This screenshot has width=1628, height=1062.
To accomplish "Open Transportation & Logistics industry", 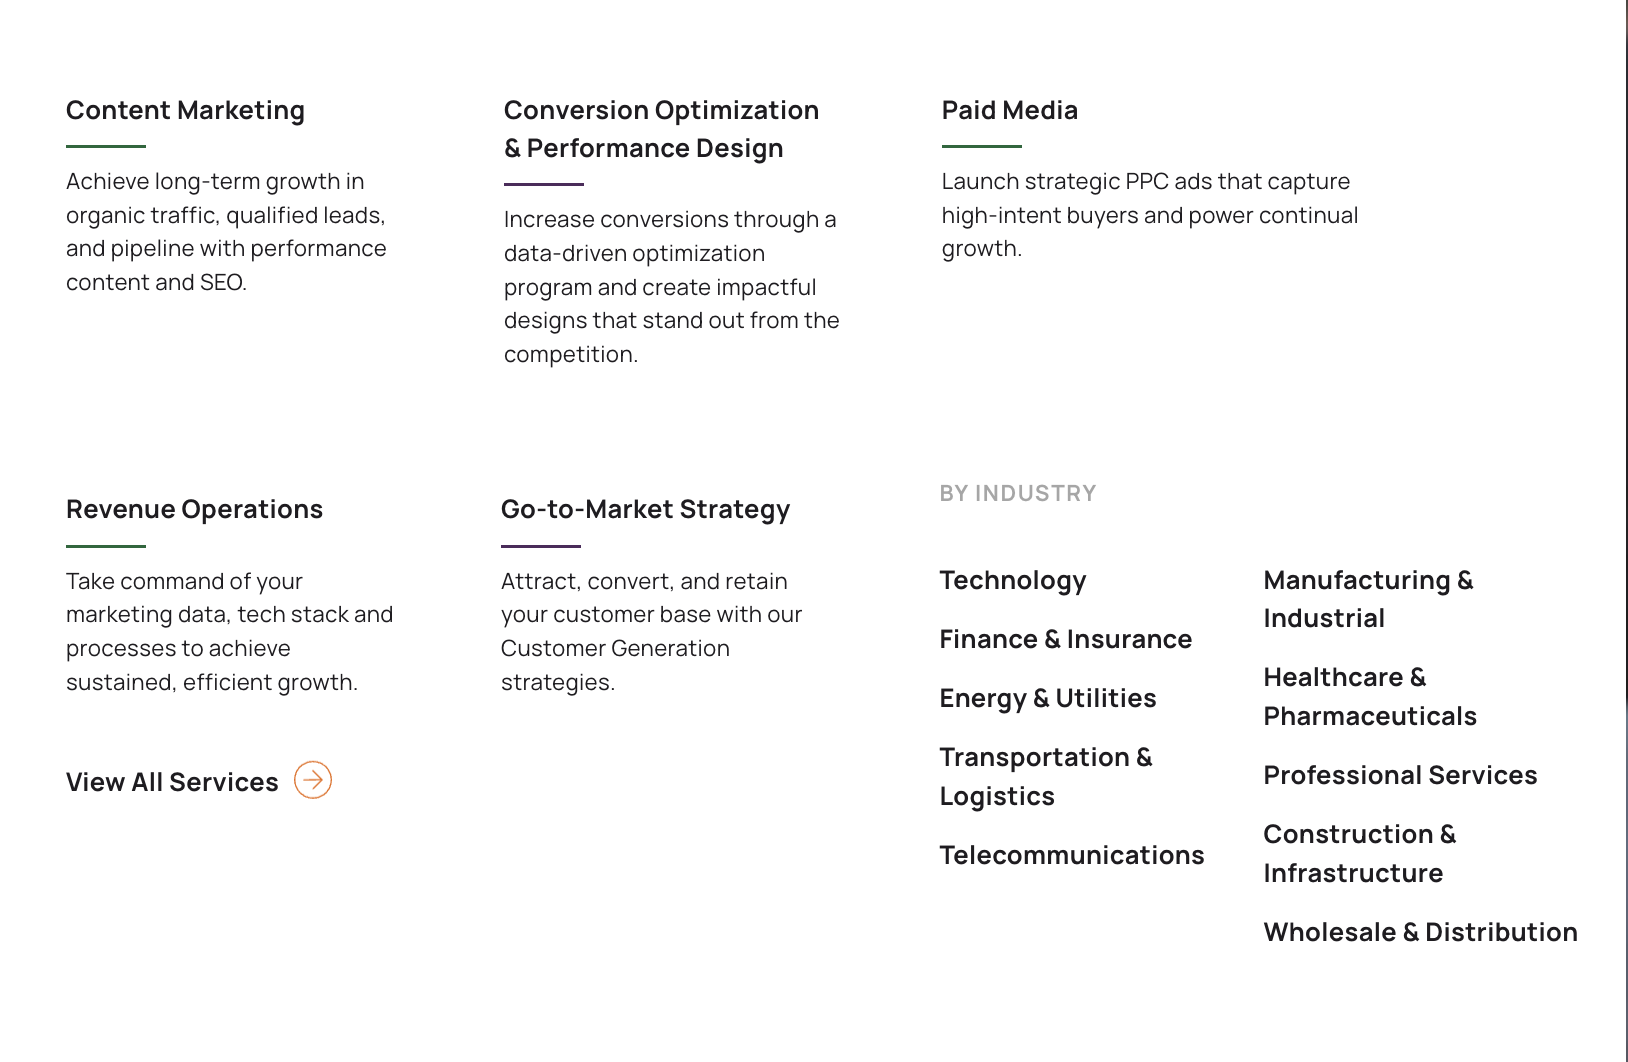I will point(1046,776).
